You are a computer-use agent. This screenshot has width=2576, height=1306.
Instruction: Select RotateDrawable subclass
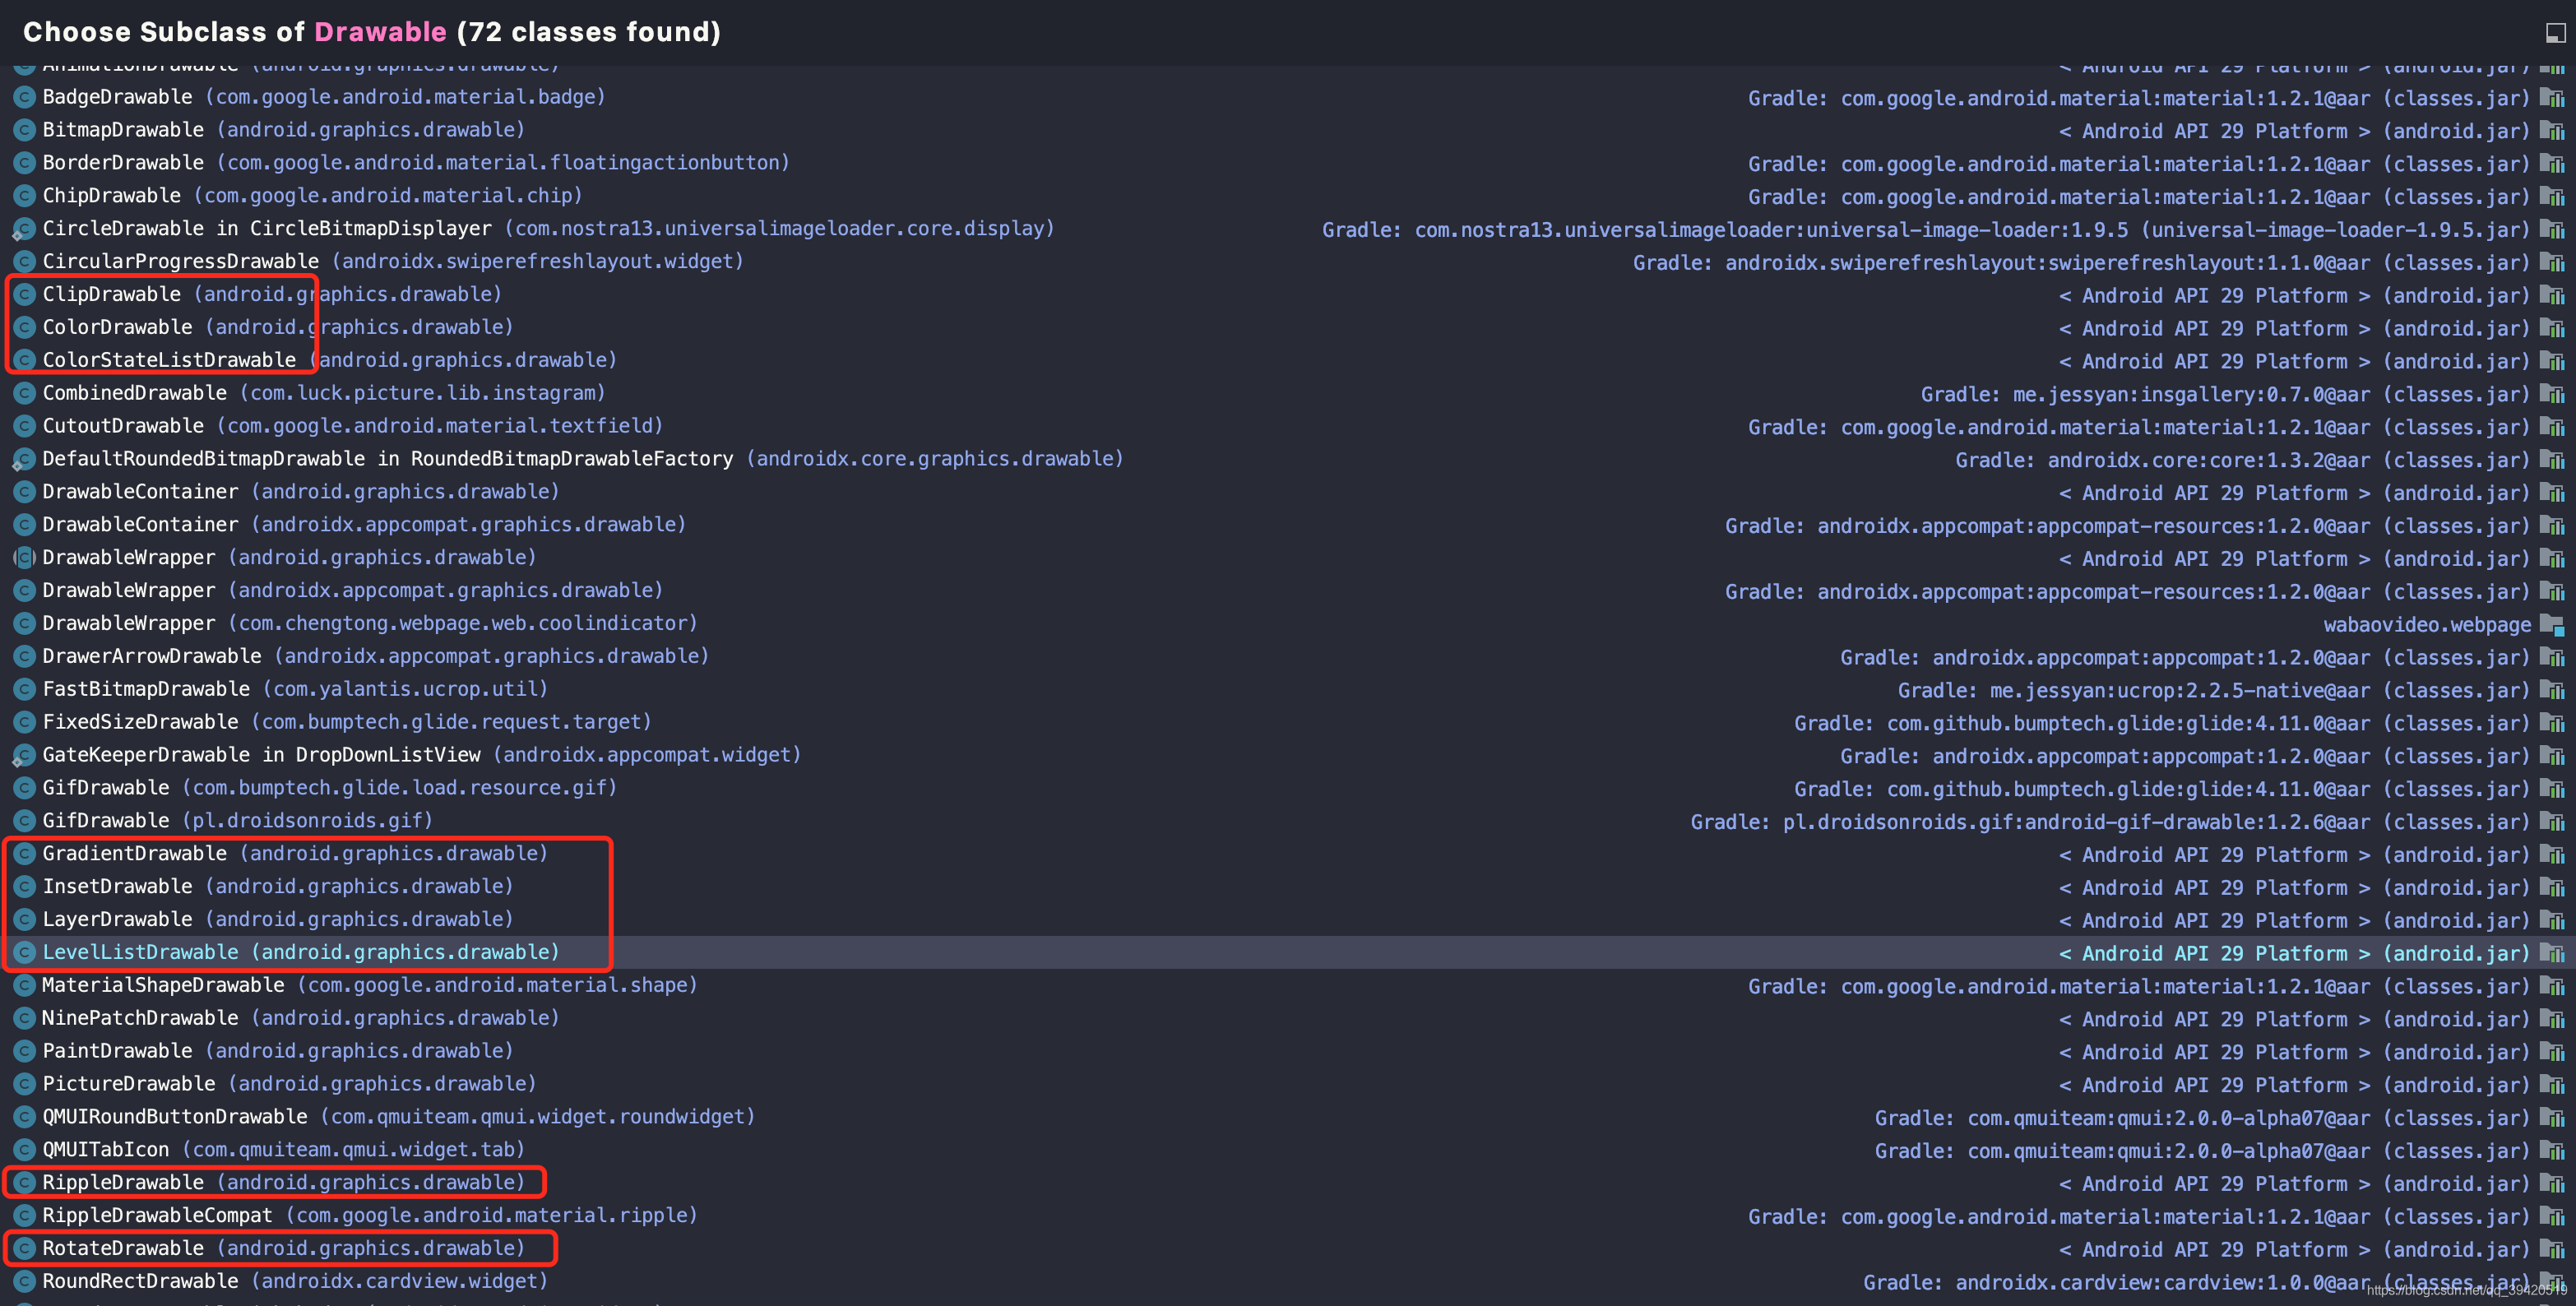click(x=1288, y=1249)
